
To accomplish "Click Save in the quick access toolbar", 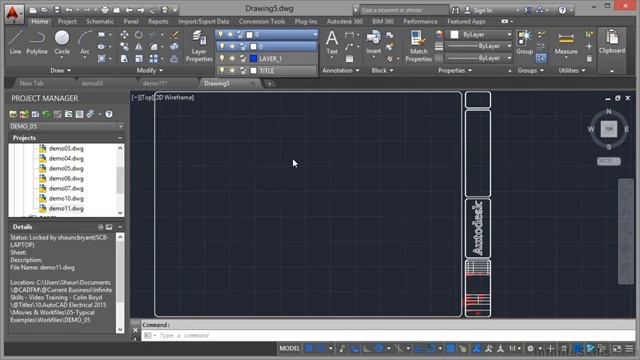I will click(56, 10).
